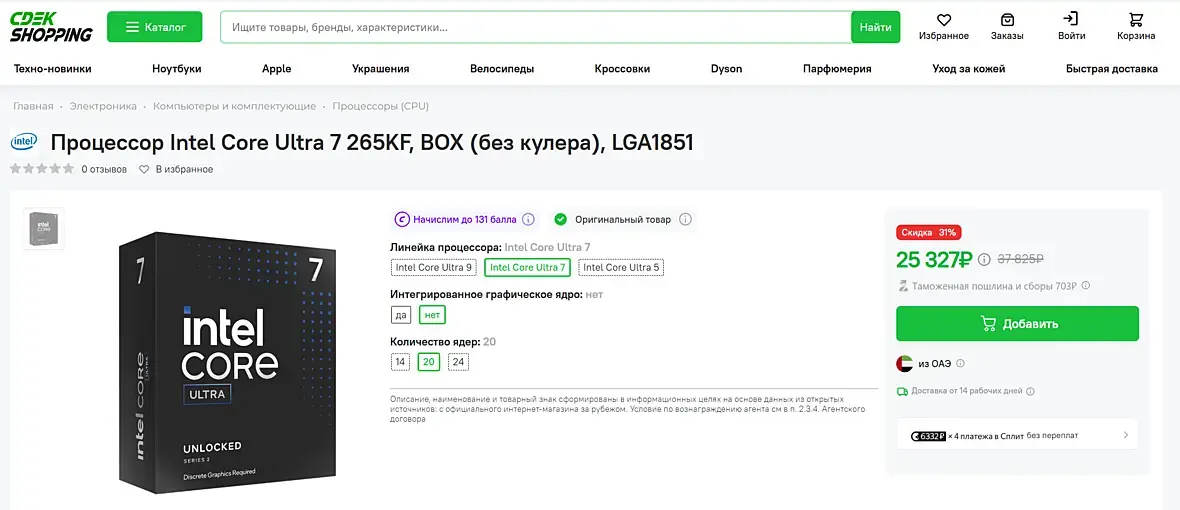Click the Найти search button
The height and width of the screenshot is (510, 1180).
(x=875, y=27)
